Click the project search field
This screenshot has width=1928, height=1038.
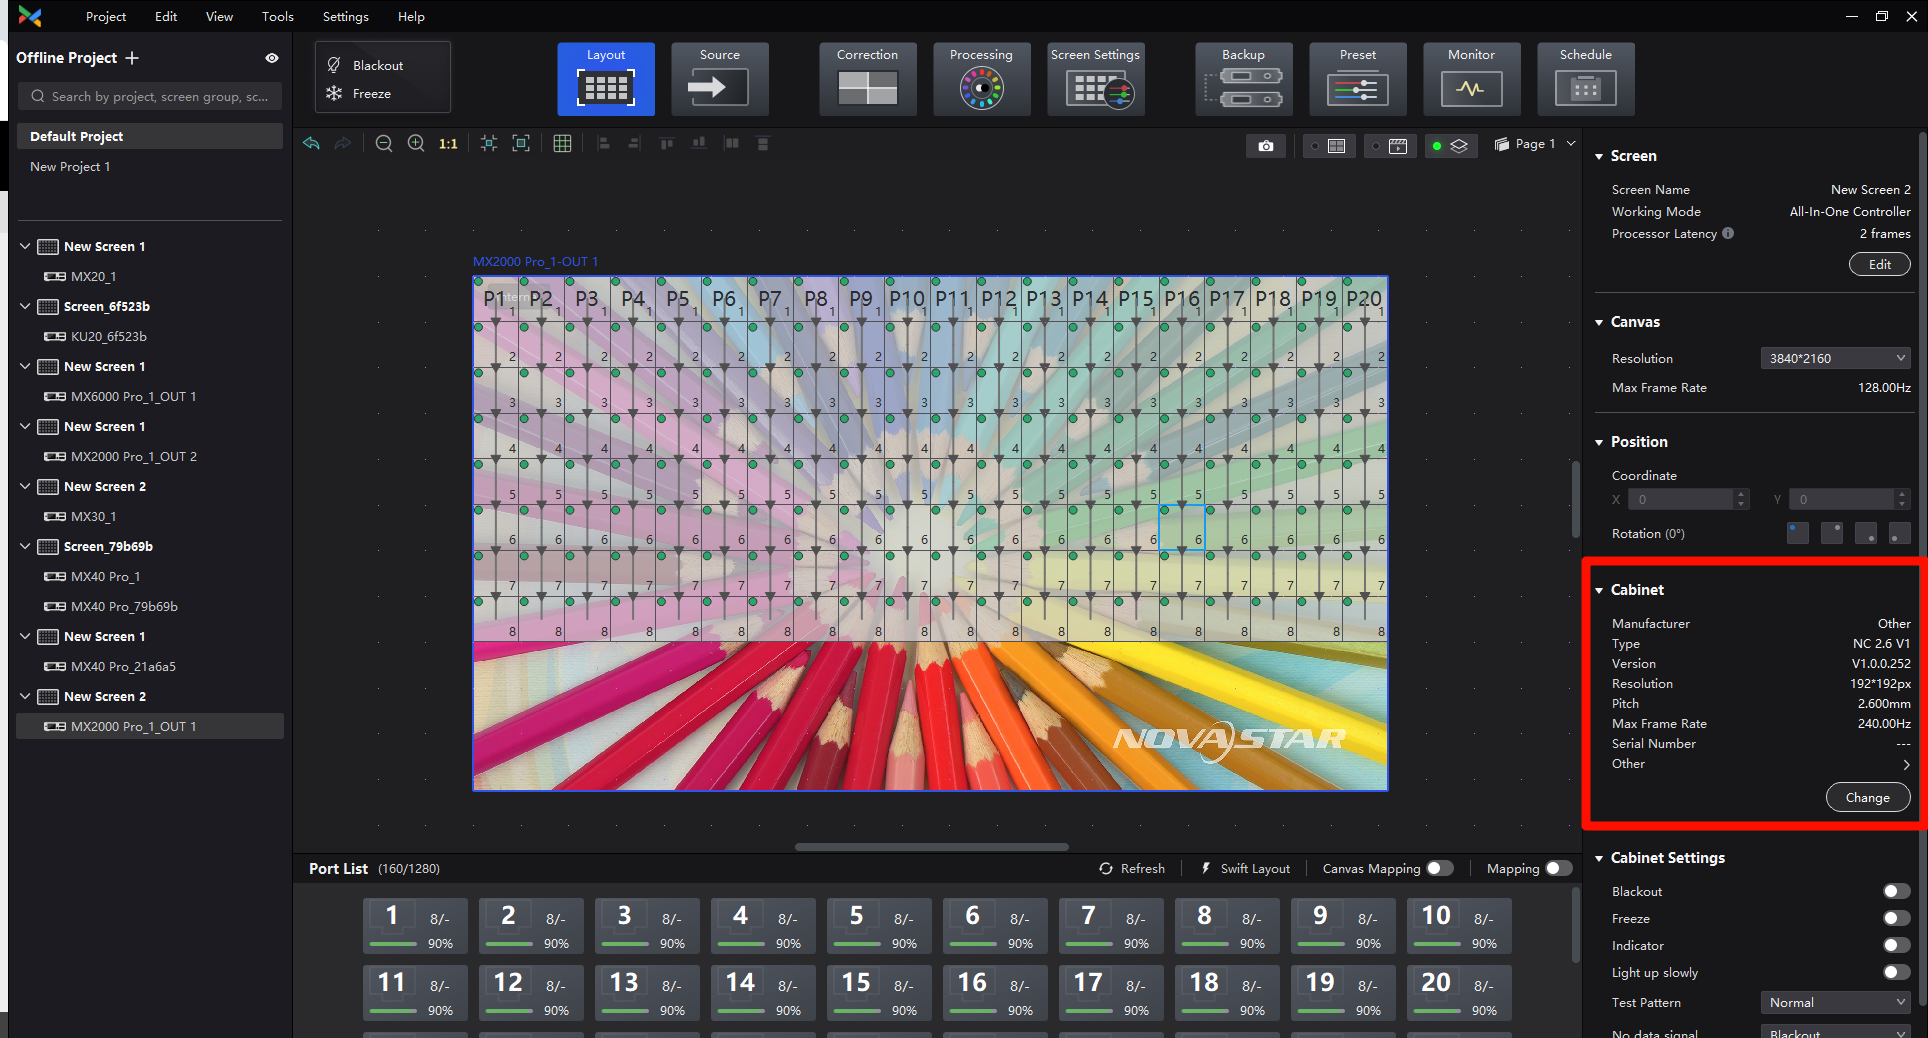click(x=150, y=96)
